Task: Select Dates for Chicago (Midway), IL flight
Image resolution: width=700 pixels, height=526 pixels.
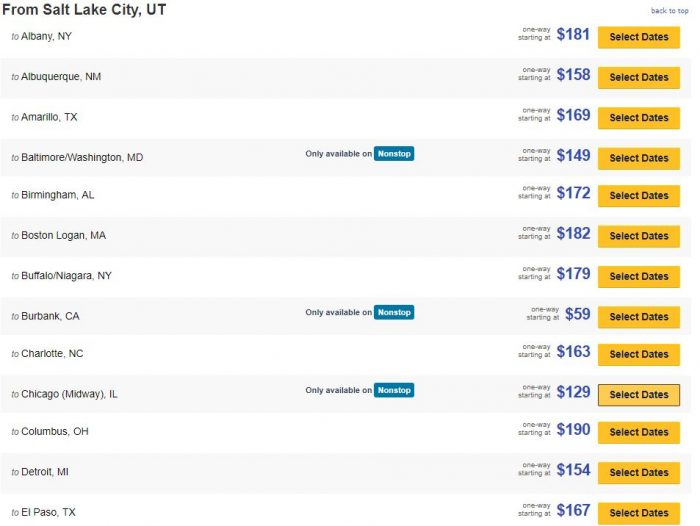Action: [638, 395]
